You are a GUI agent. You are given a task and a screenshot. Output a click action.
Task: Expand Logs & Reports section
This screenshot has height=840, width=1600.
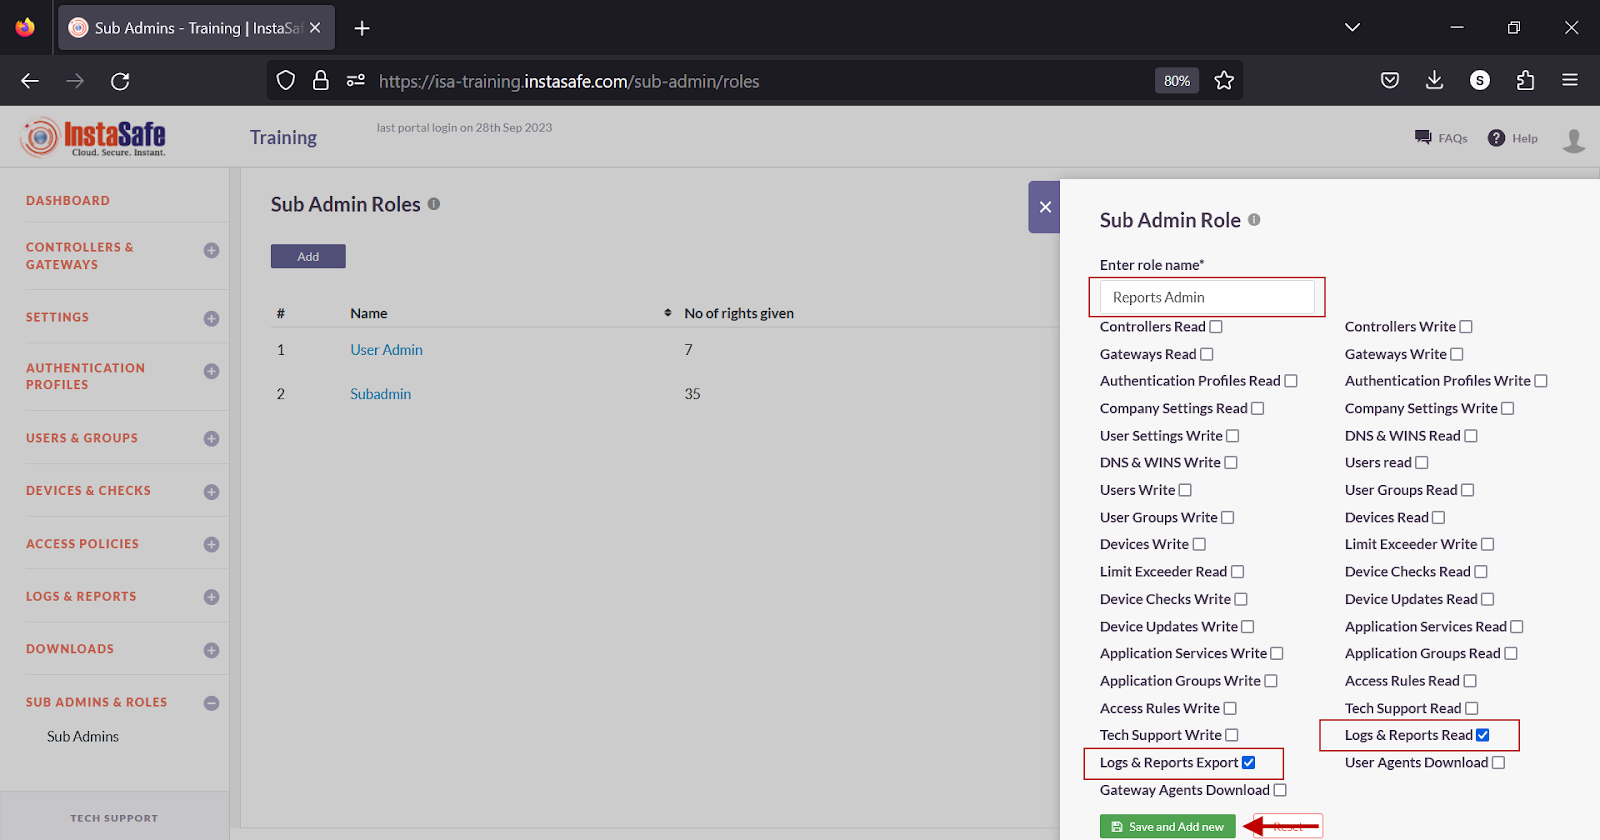[x=211, y=597]
